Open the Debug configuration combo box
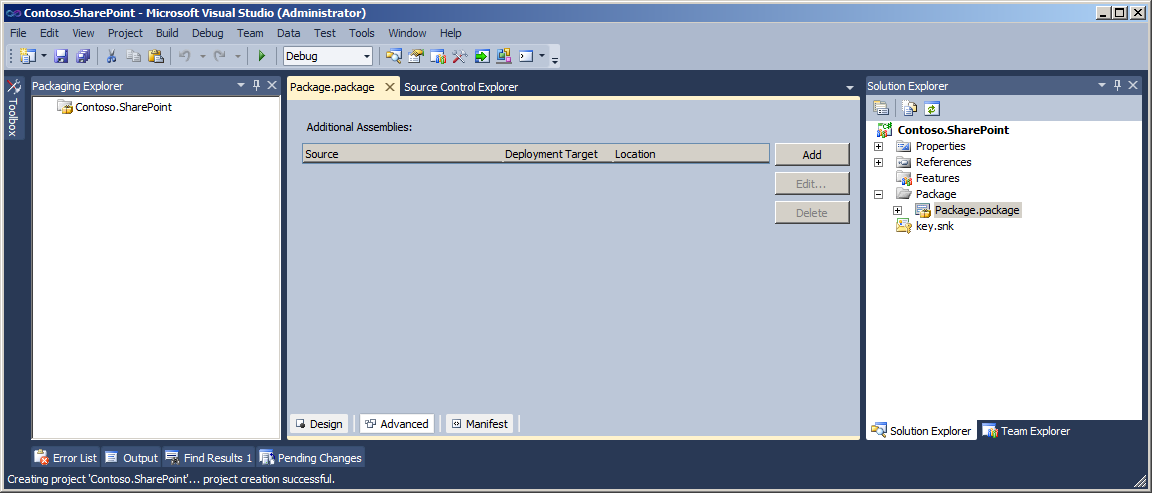This screenshot has height=493, width=1152. (328, 56)
